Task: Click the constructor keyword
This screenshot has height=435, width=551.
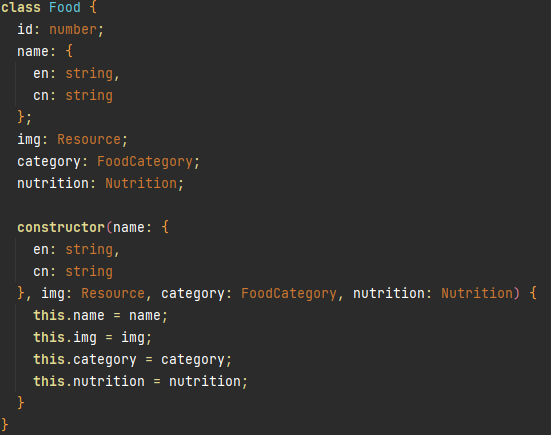Action: click(x=61, y=227)
